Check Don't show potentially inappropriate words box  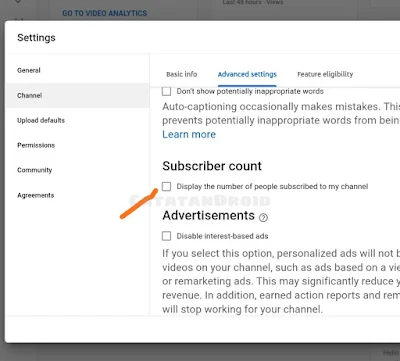click(x=166, y=91)
